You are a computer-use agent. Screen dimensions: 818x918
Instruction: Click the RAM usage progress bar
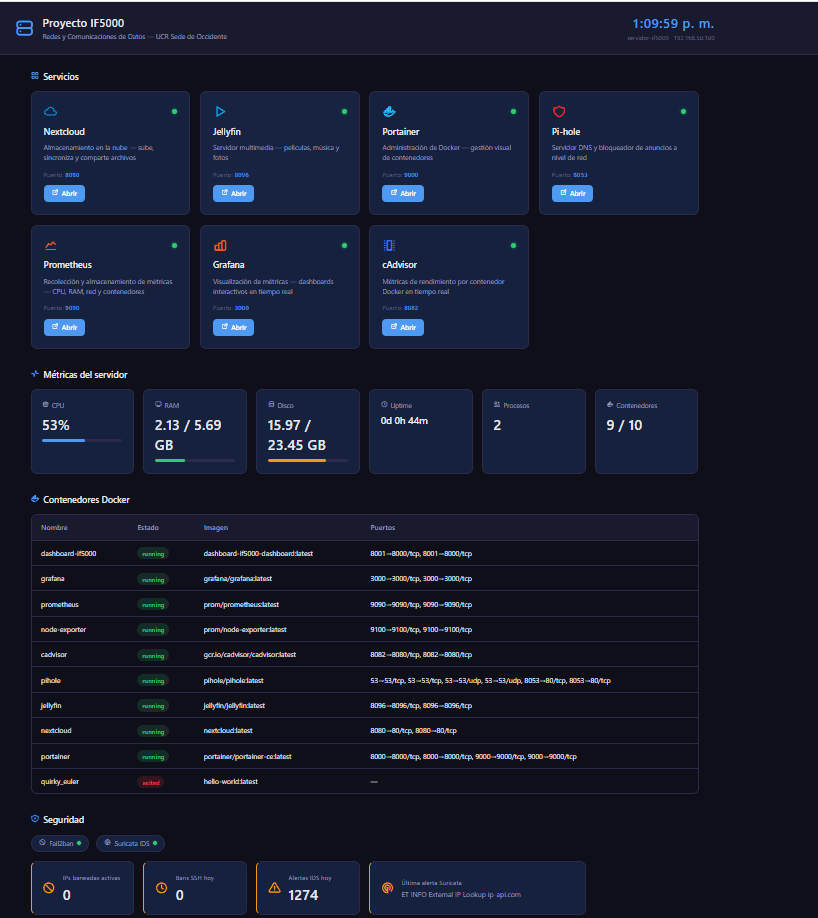195,460
